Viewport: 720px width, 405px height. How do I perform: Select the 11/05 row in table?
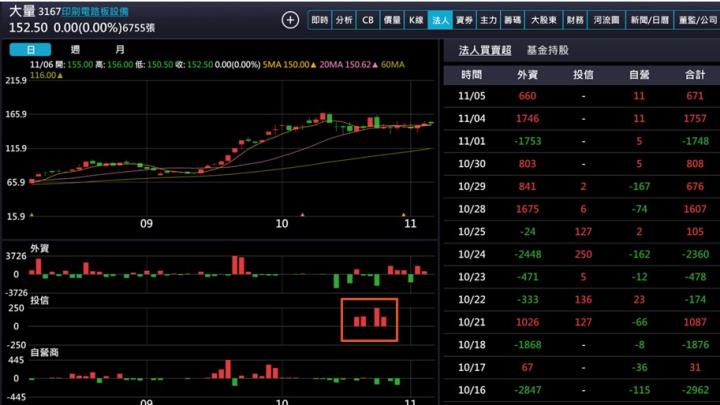(x=580, y=96)
